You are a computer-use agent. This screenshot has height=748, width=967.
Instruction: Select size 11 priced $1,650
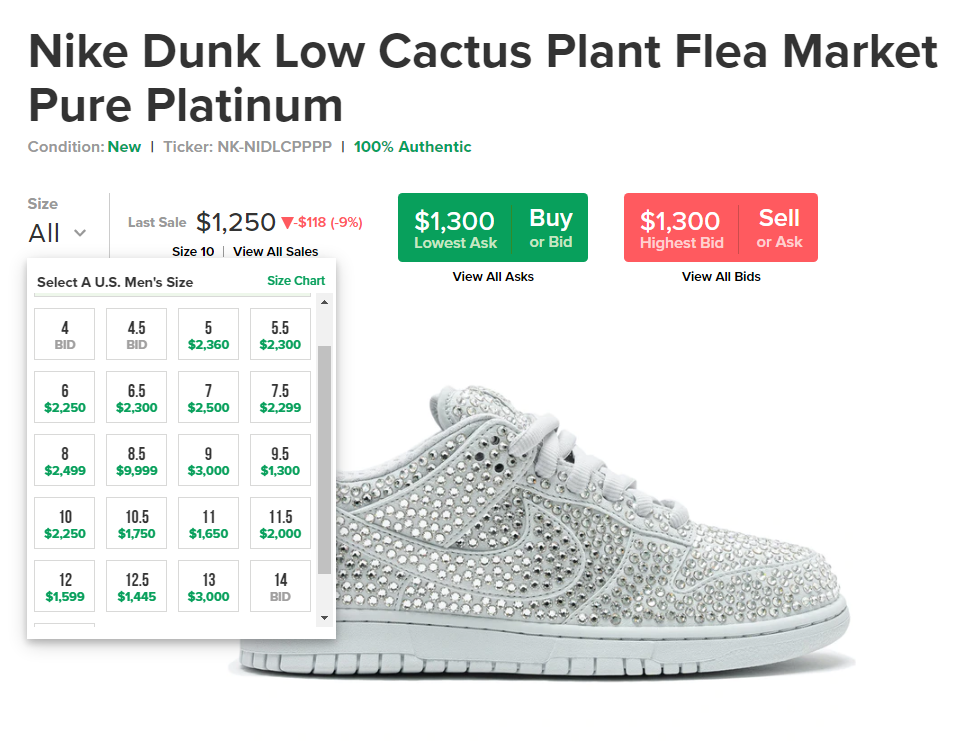click(x=208, y=524)
